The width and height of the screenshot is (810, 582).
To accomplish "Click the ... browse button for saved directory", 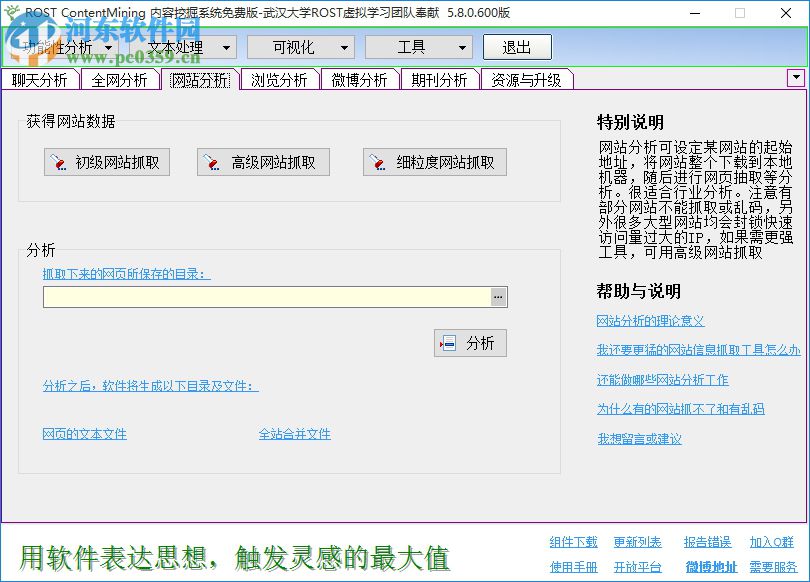I will 498,296.
